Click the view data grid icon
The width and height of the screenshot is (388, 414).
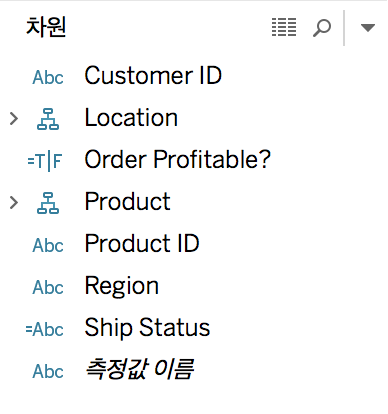click(284, 27)
